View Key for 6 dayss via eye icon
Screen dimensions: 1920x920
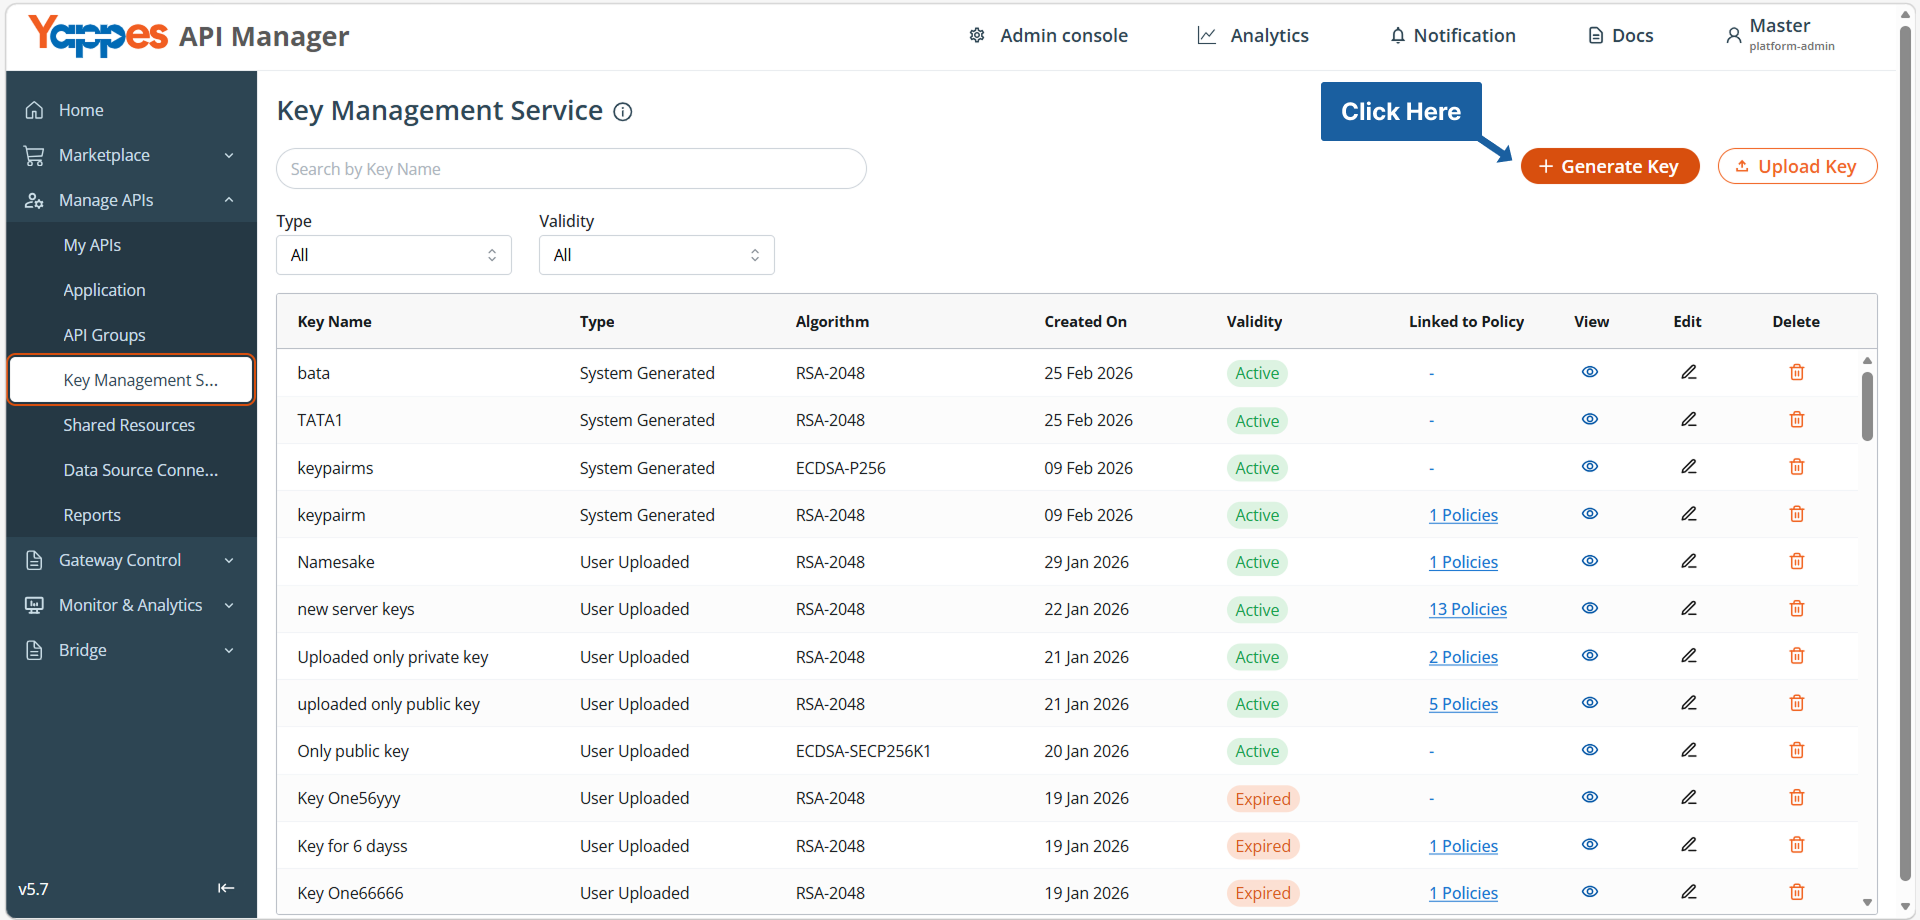[1589, 845]
